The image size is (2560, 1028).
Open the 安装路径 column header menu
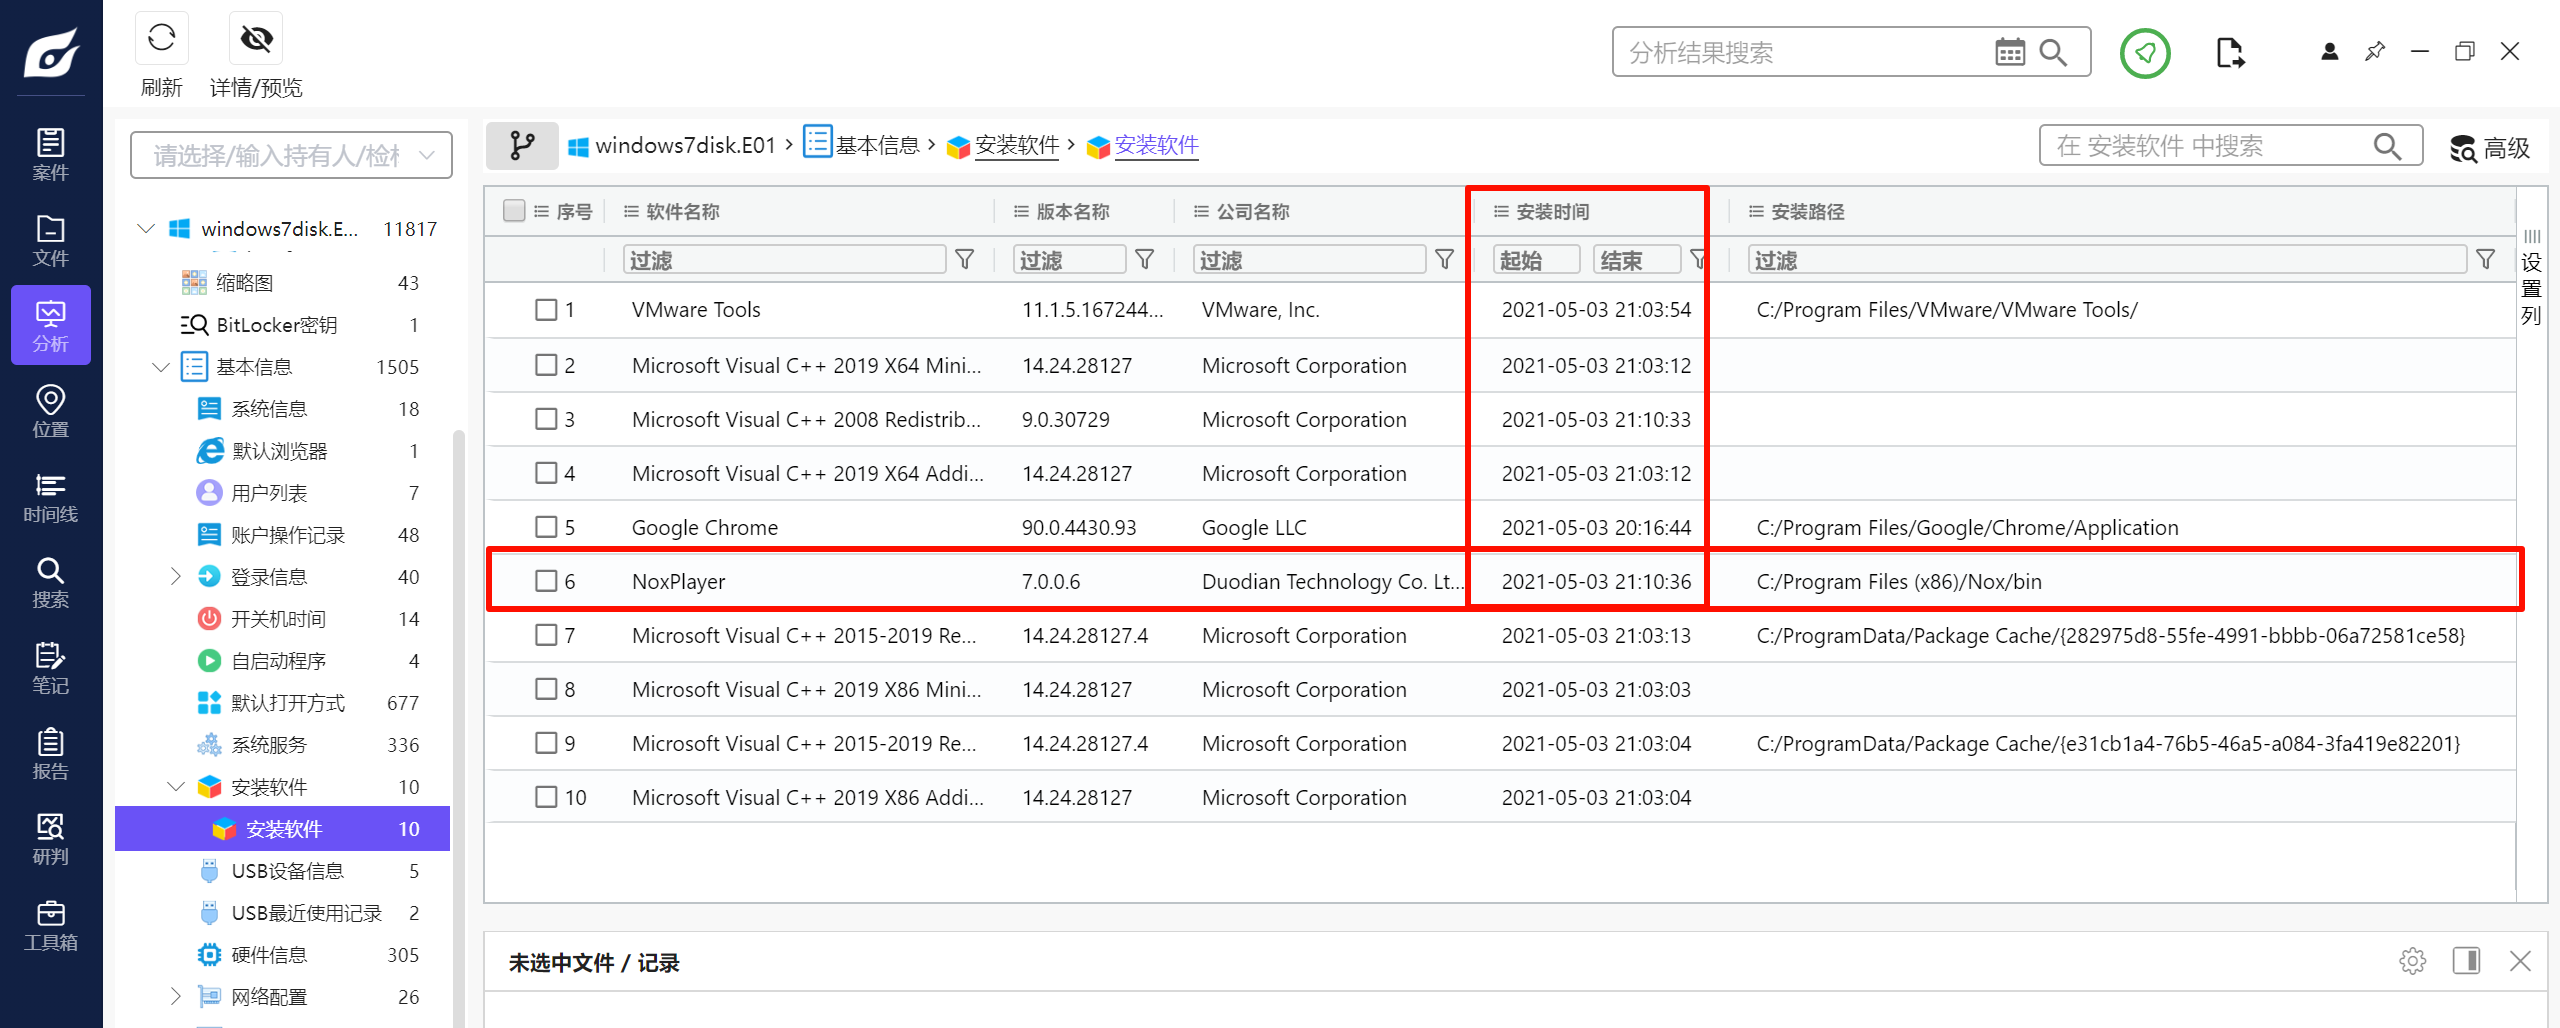pos(1756,211)
